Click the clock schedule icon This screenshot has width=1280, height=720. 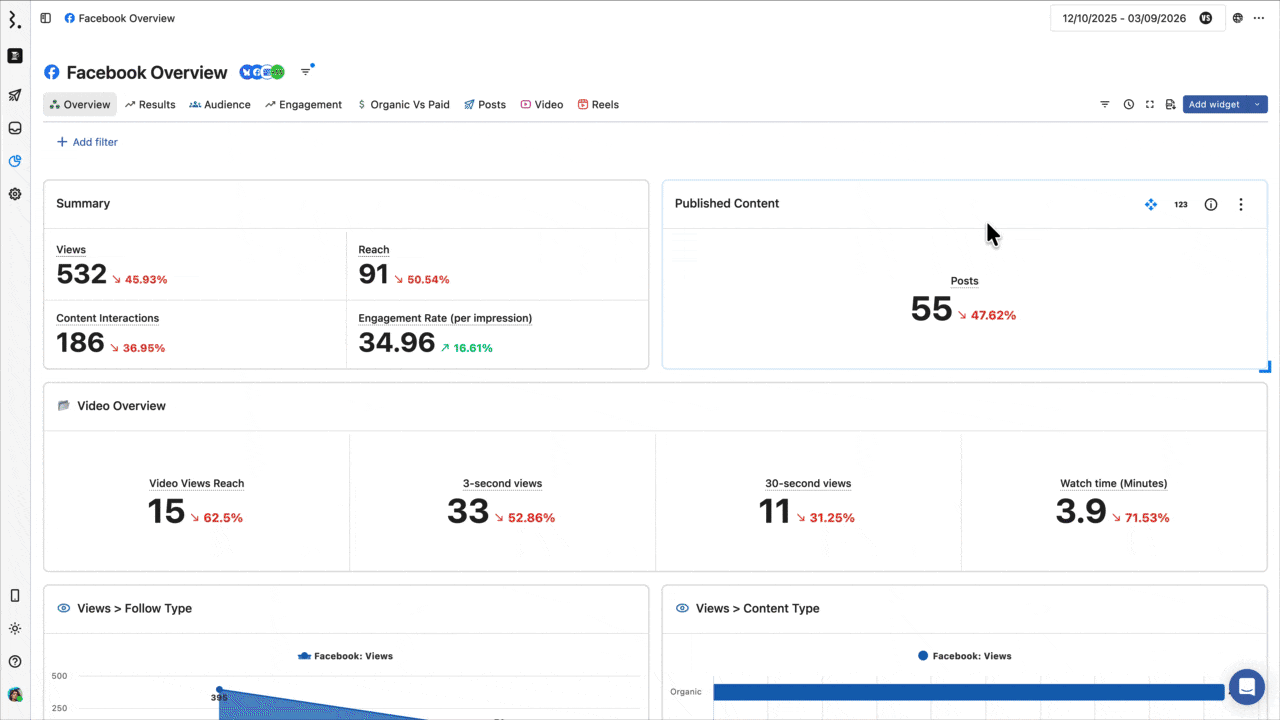1128,104
